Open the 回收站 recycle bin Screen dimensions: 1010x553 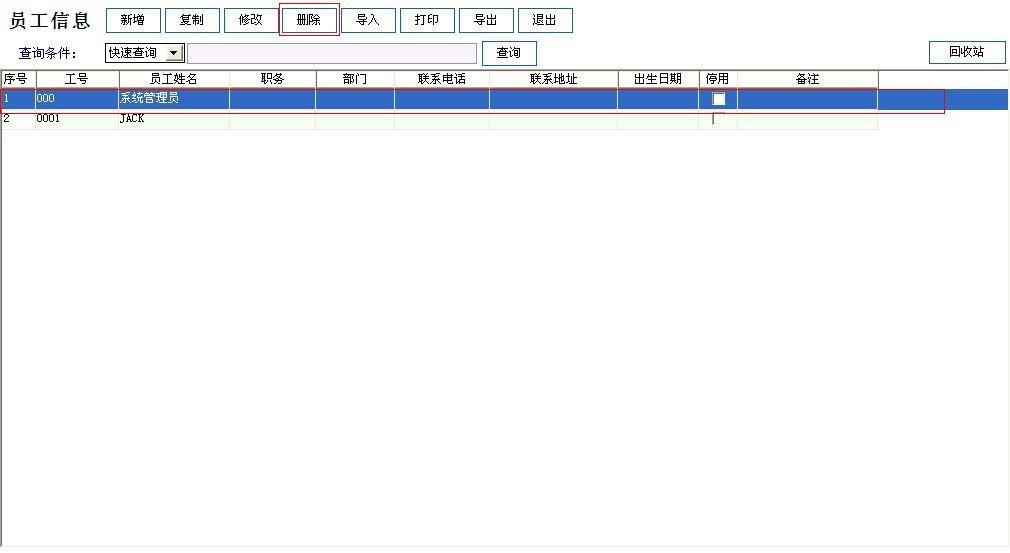pyautogui.click(x=967, y=52)
